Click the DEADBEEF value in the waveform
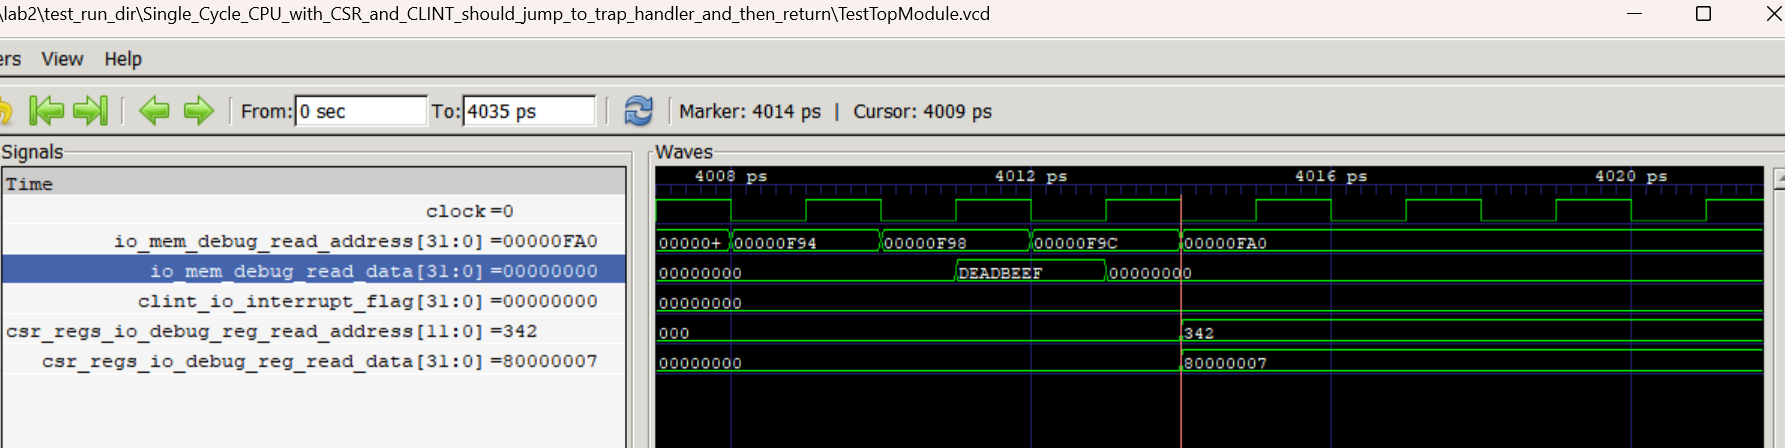This screenshot has height=448, width=1785. (x=1000, y=272)
